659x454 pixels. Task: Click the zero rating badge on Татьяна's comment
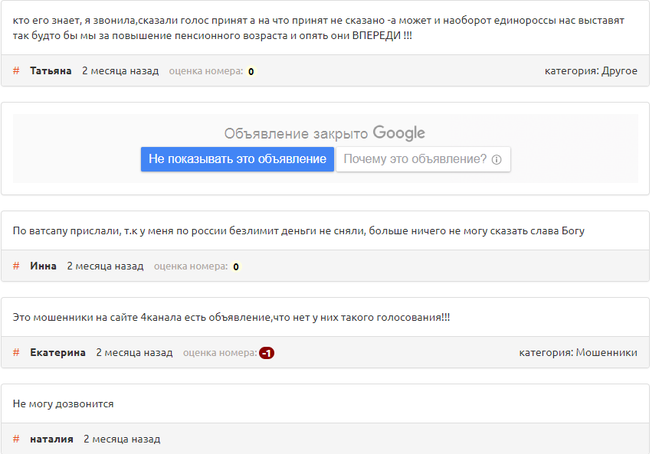pyautogui.click(x=250, y=72)
